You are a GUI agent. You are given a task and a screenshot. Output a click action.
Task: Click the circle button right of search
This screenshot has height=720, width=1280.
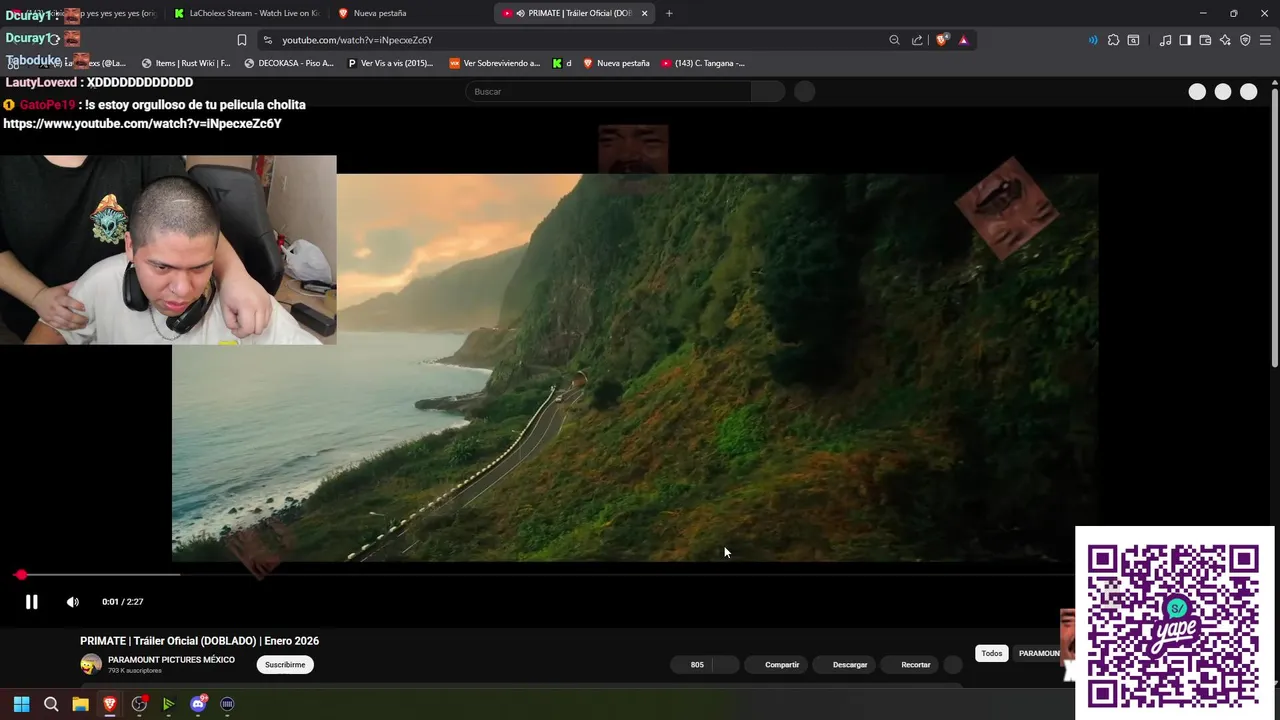coord(804,91)
